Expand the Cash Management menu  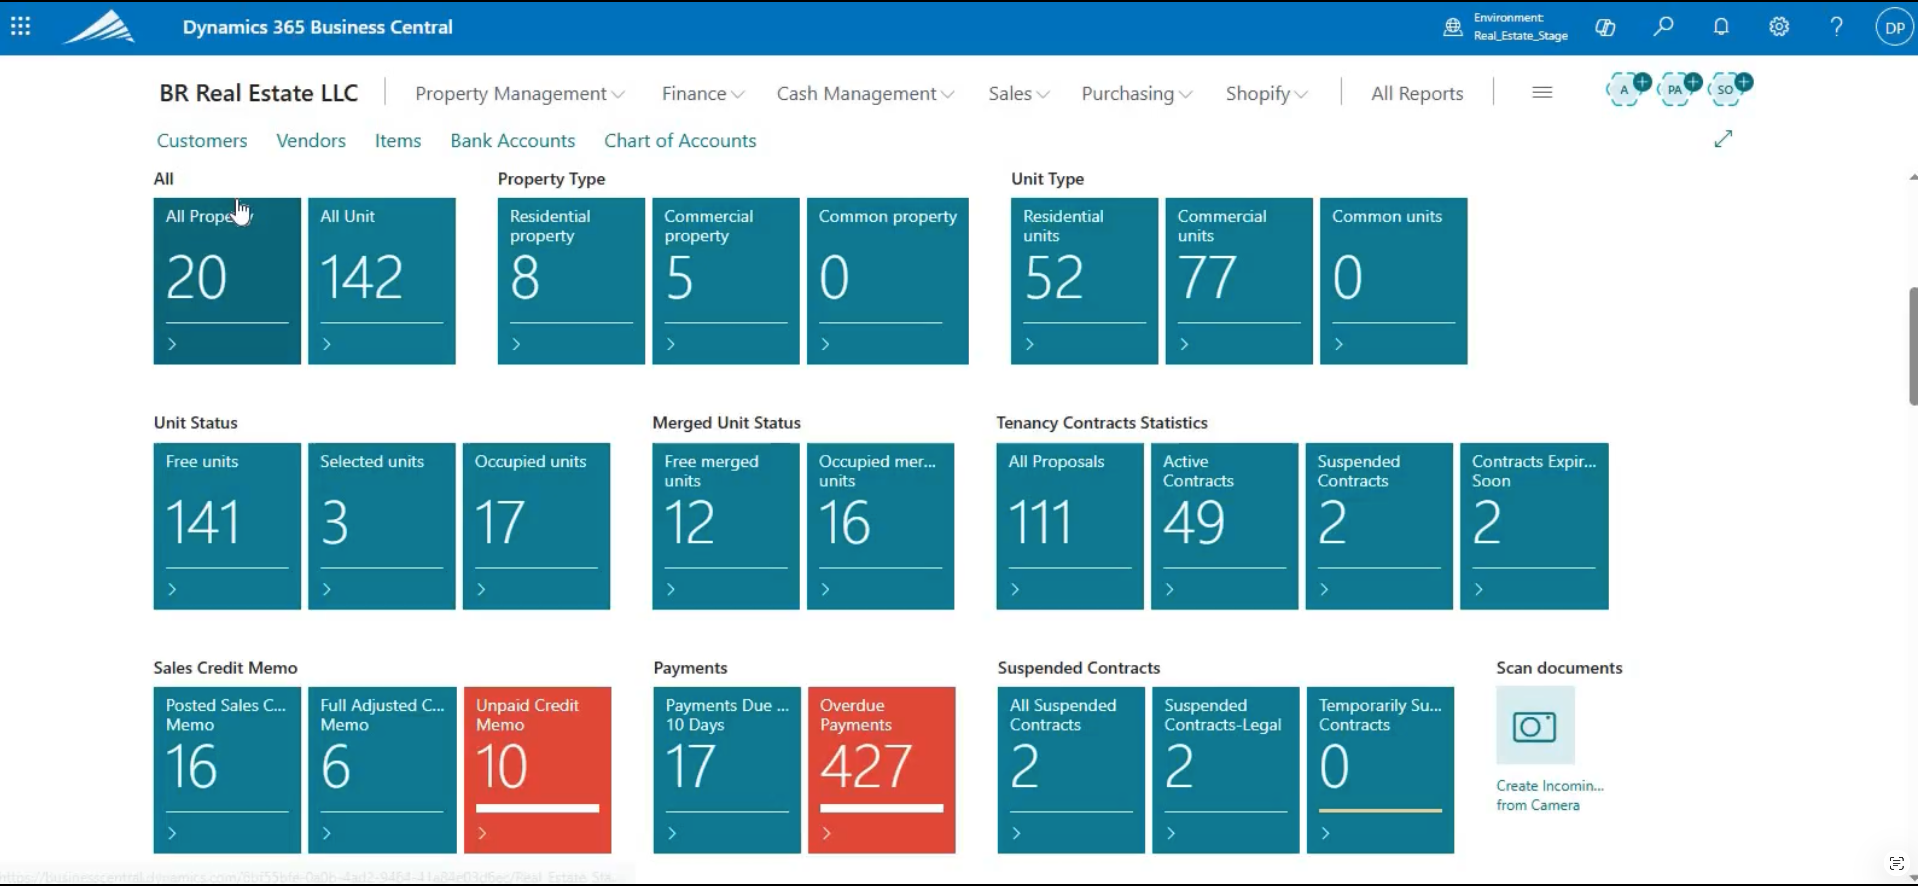pyautogui.click(x=866, y=93)
